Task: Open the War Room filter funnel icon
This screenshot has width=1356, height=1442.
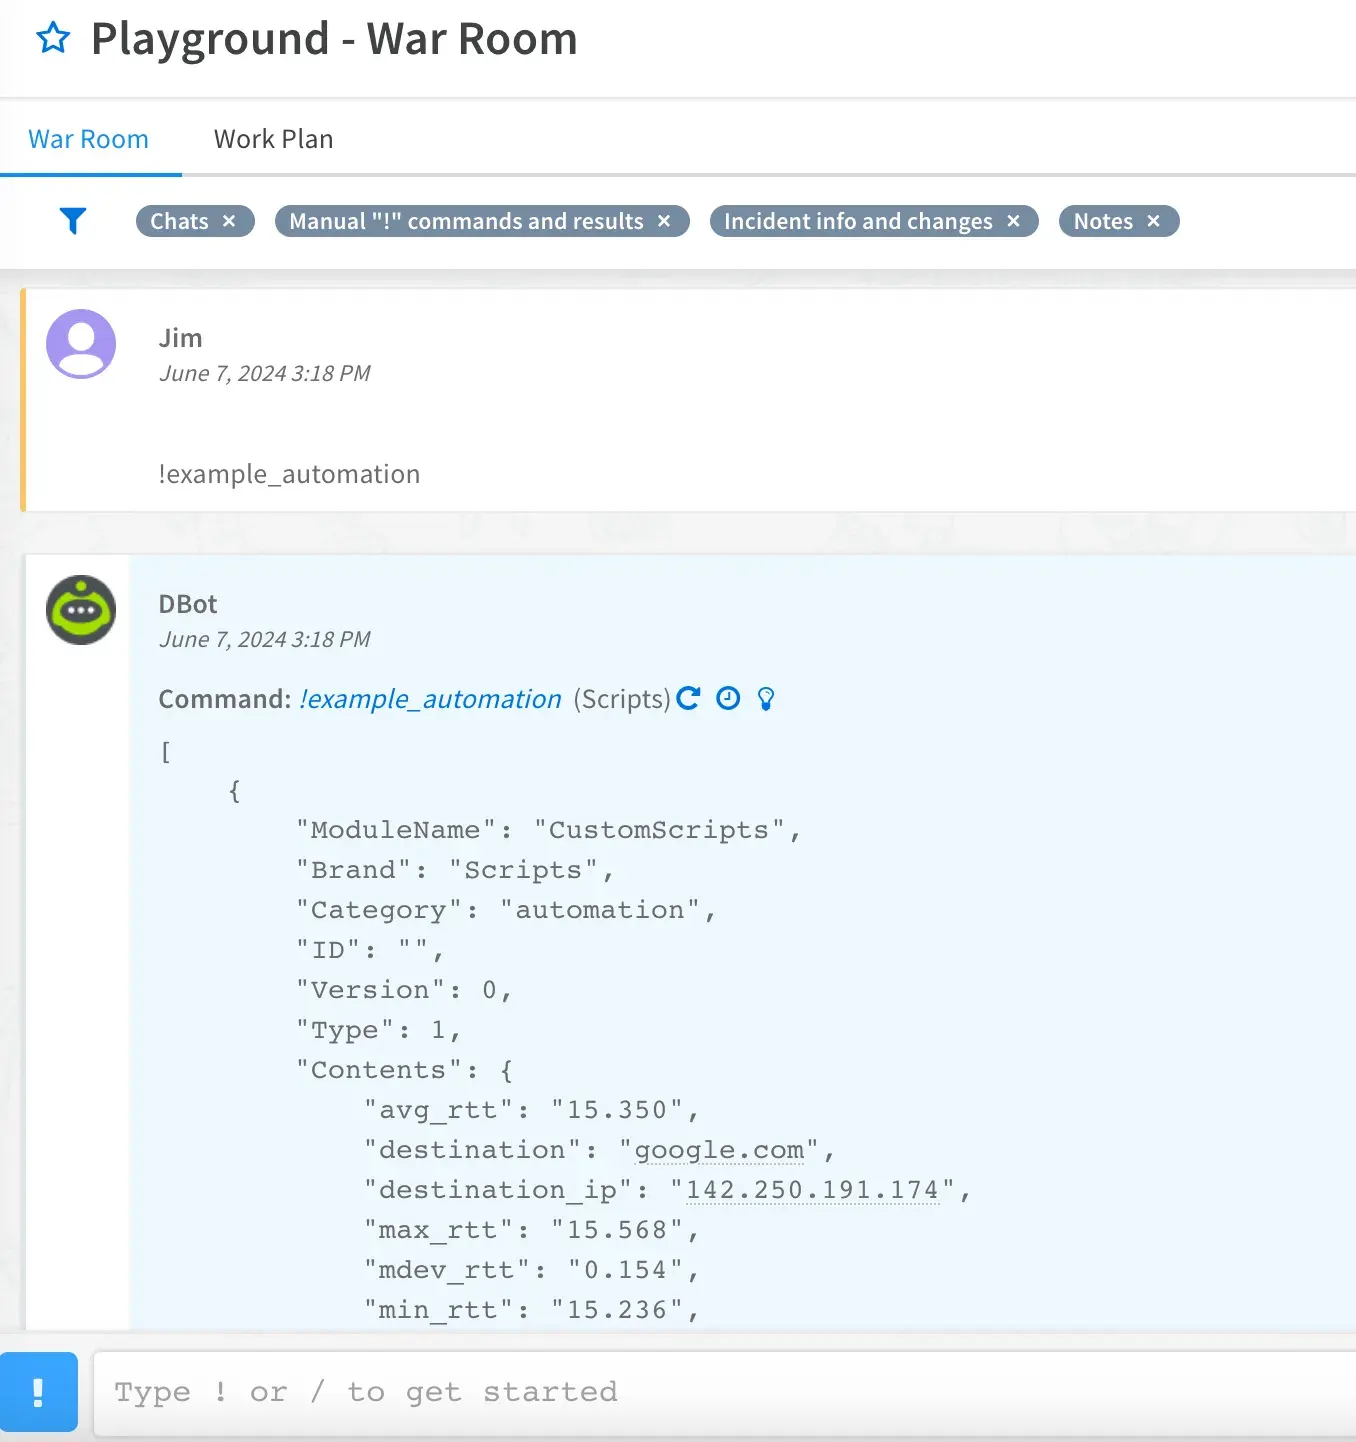Action: tap(73, 221)
